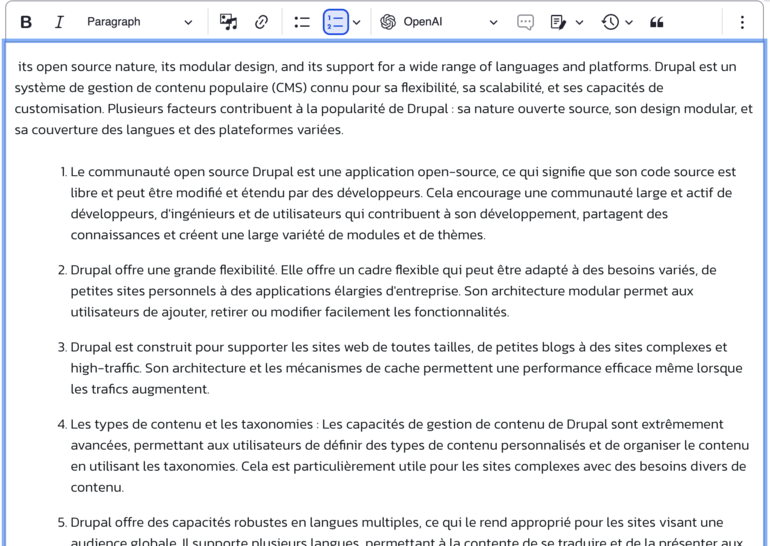770x546 pixels.
Task: Apply a bulleted list
Action: pos(302,22)
